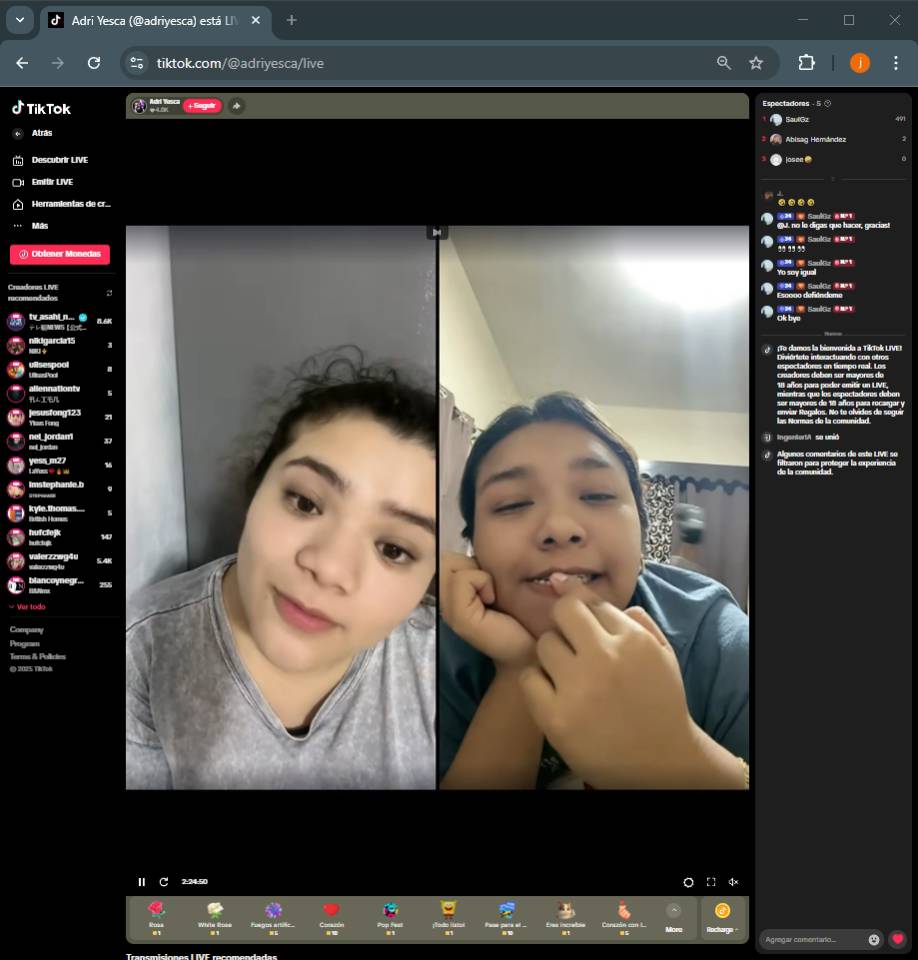Click the TikTok logo
This screenshot has height=960, width=918.
coord(41,109)
